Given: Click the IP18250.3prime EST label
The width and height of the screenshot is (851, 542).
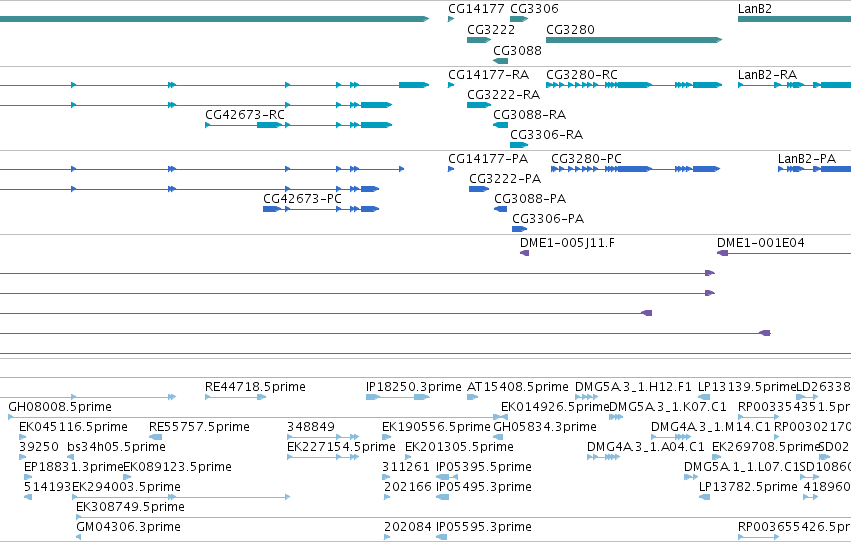Looking at the screenshot, I should tap(414, 387).
